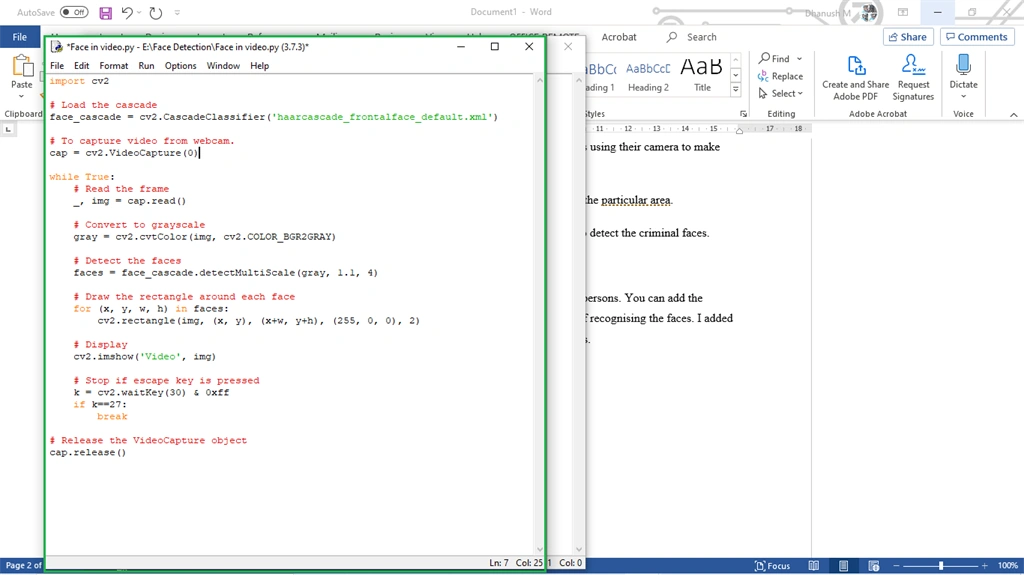Image resolution: width=1024 pixels, height=575 pixels.
Task: Click zoom in plus button
Action: pos(985,566)
